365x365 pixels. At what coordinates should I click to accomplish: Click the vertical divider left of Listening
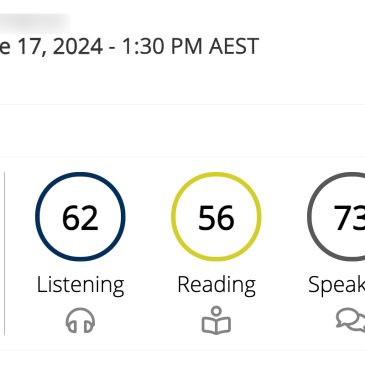[4, 253]
